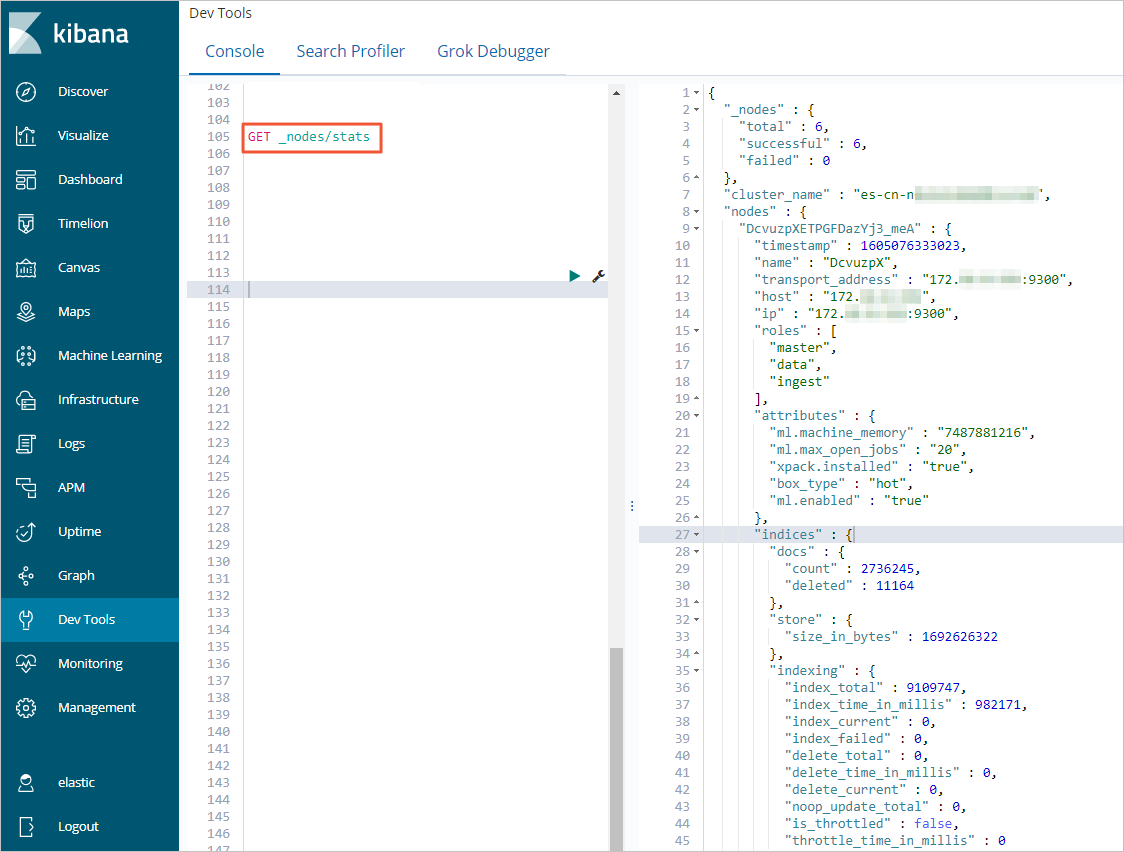The height and width of the screenshot is (852, 1124).
Task: Open Graph icon in sidebar
Action: coord(26,575)
